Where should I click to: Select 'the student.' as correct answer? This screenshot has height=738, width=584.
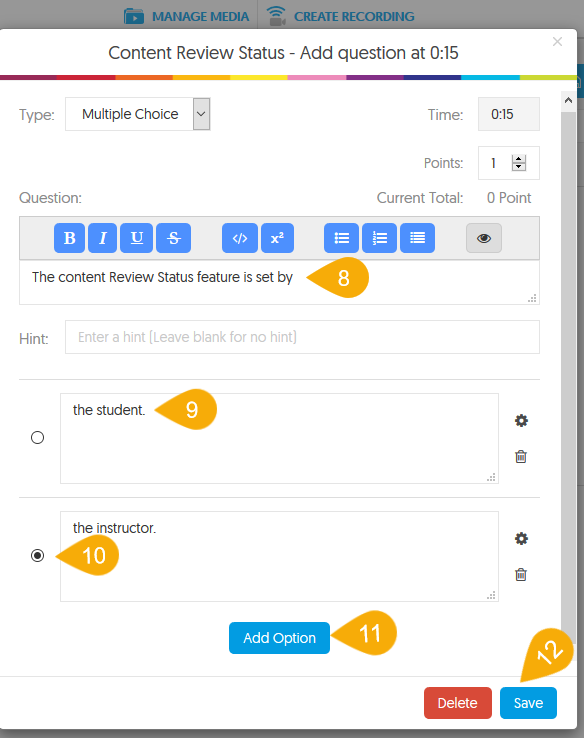click(x=38, y=438)
